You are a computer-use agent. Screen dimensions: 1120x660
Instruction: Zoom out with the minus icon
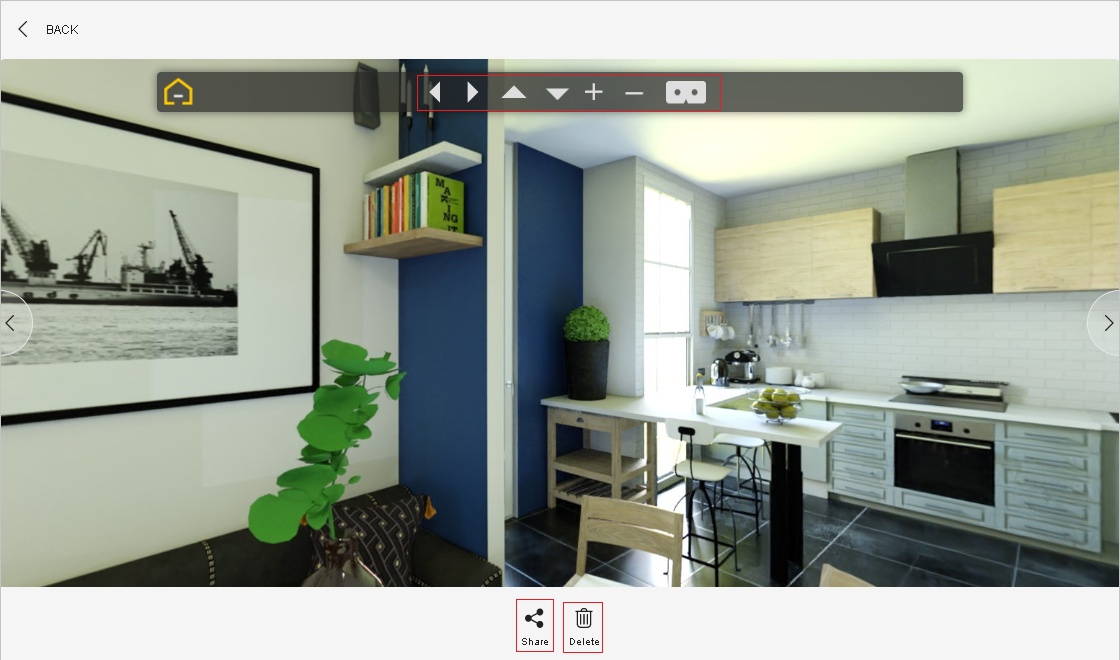[x=634, y=93]
